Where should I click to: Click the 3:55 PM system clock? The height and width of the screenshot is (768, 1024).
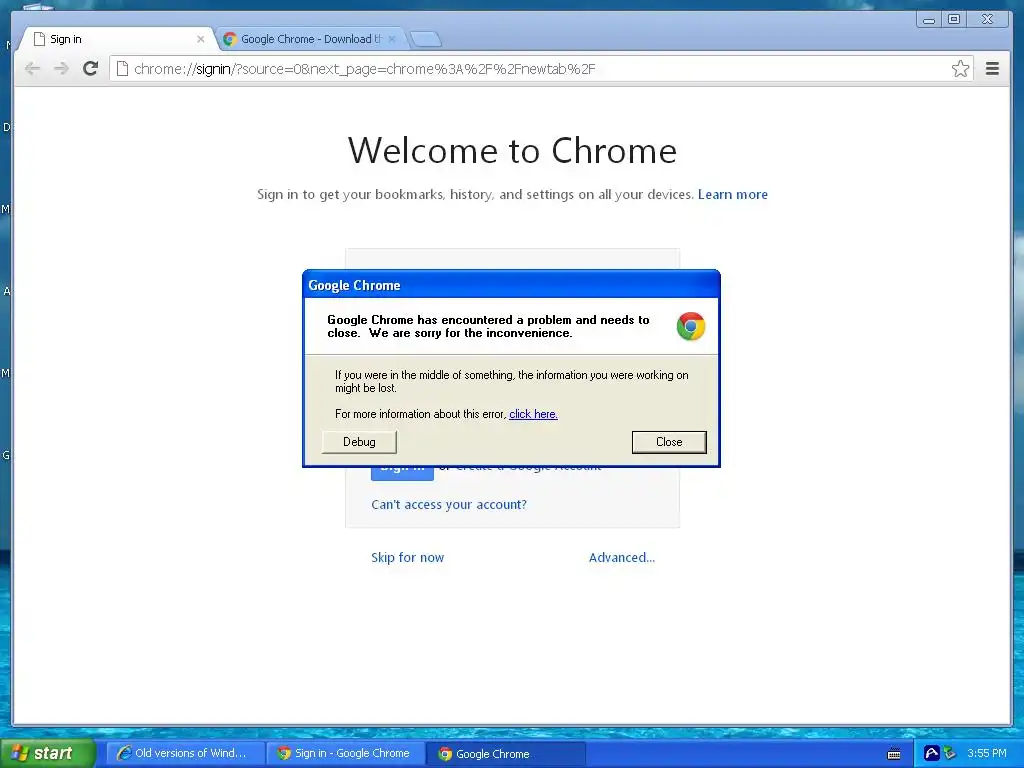[987, 754]
